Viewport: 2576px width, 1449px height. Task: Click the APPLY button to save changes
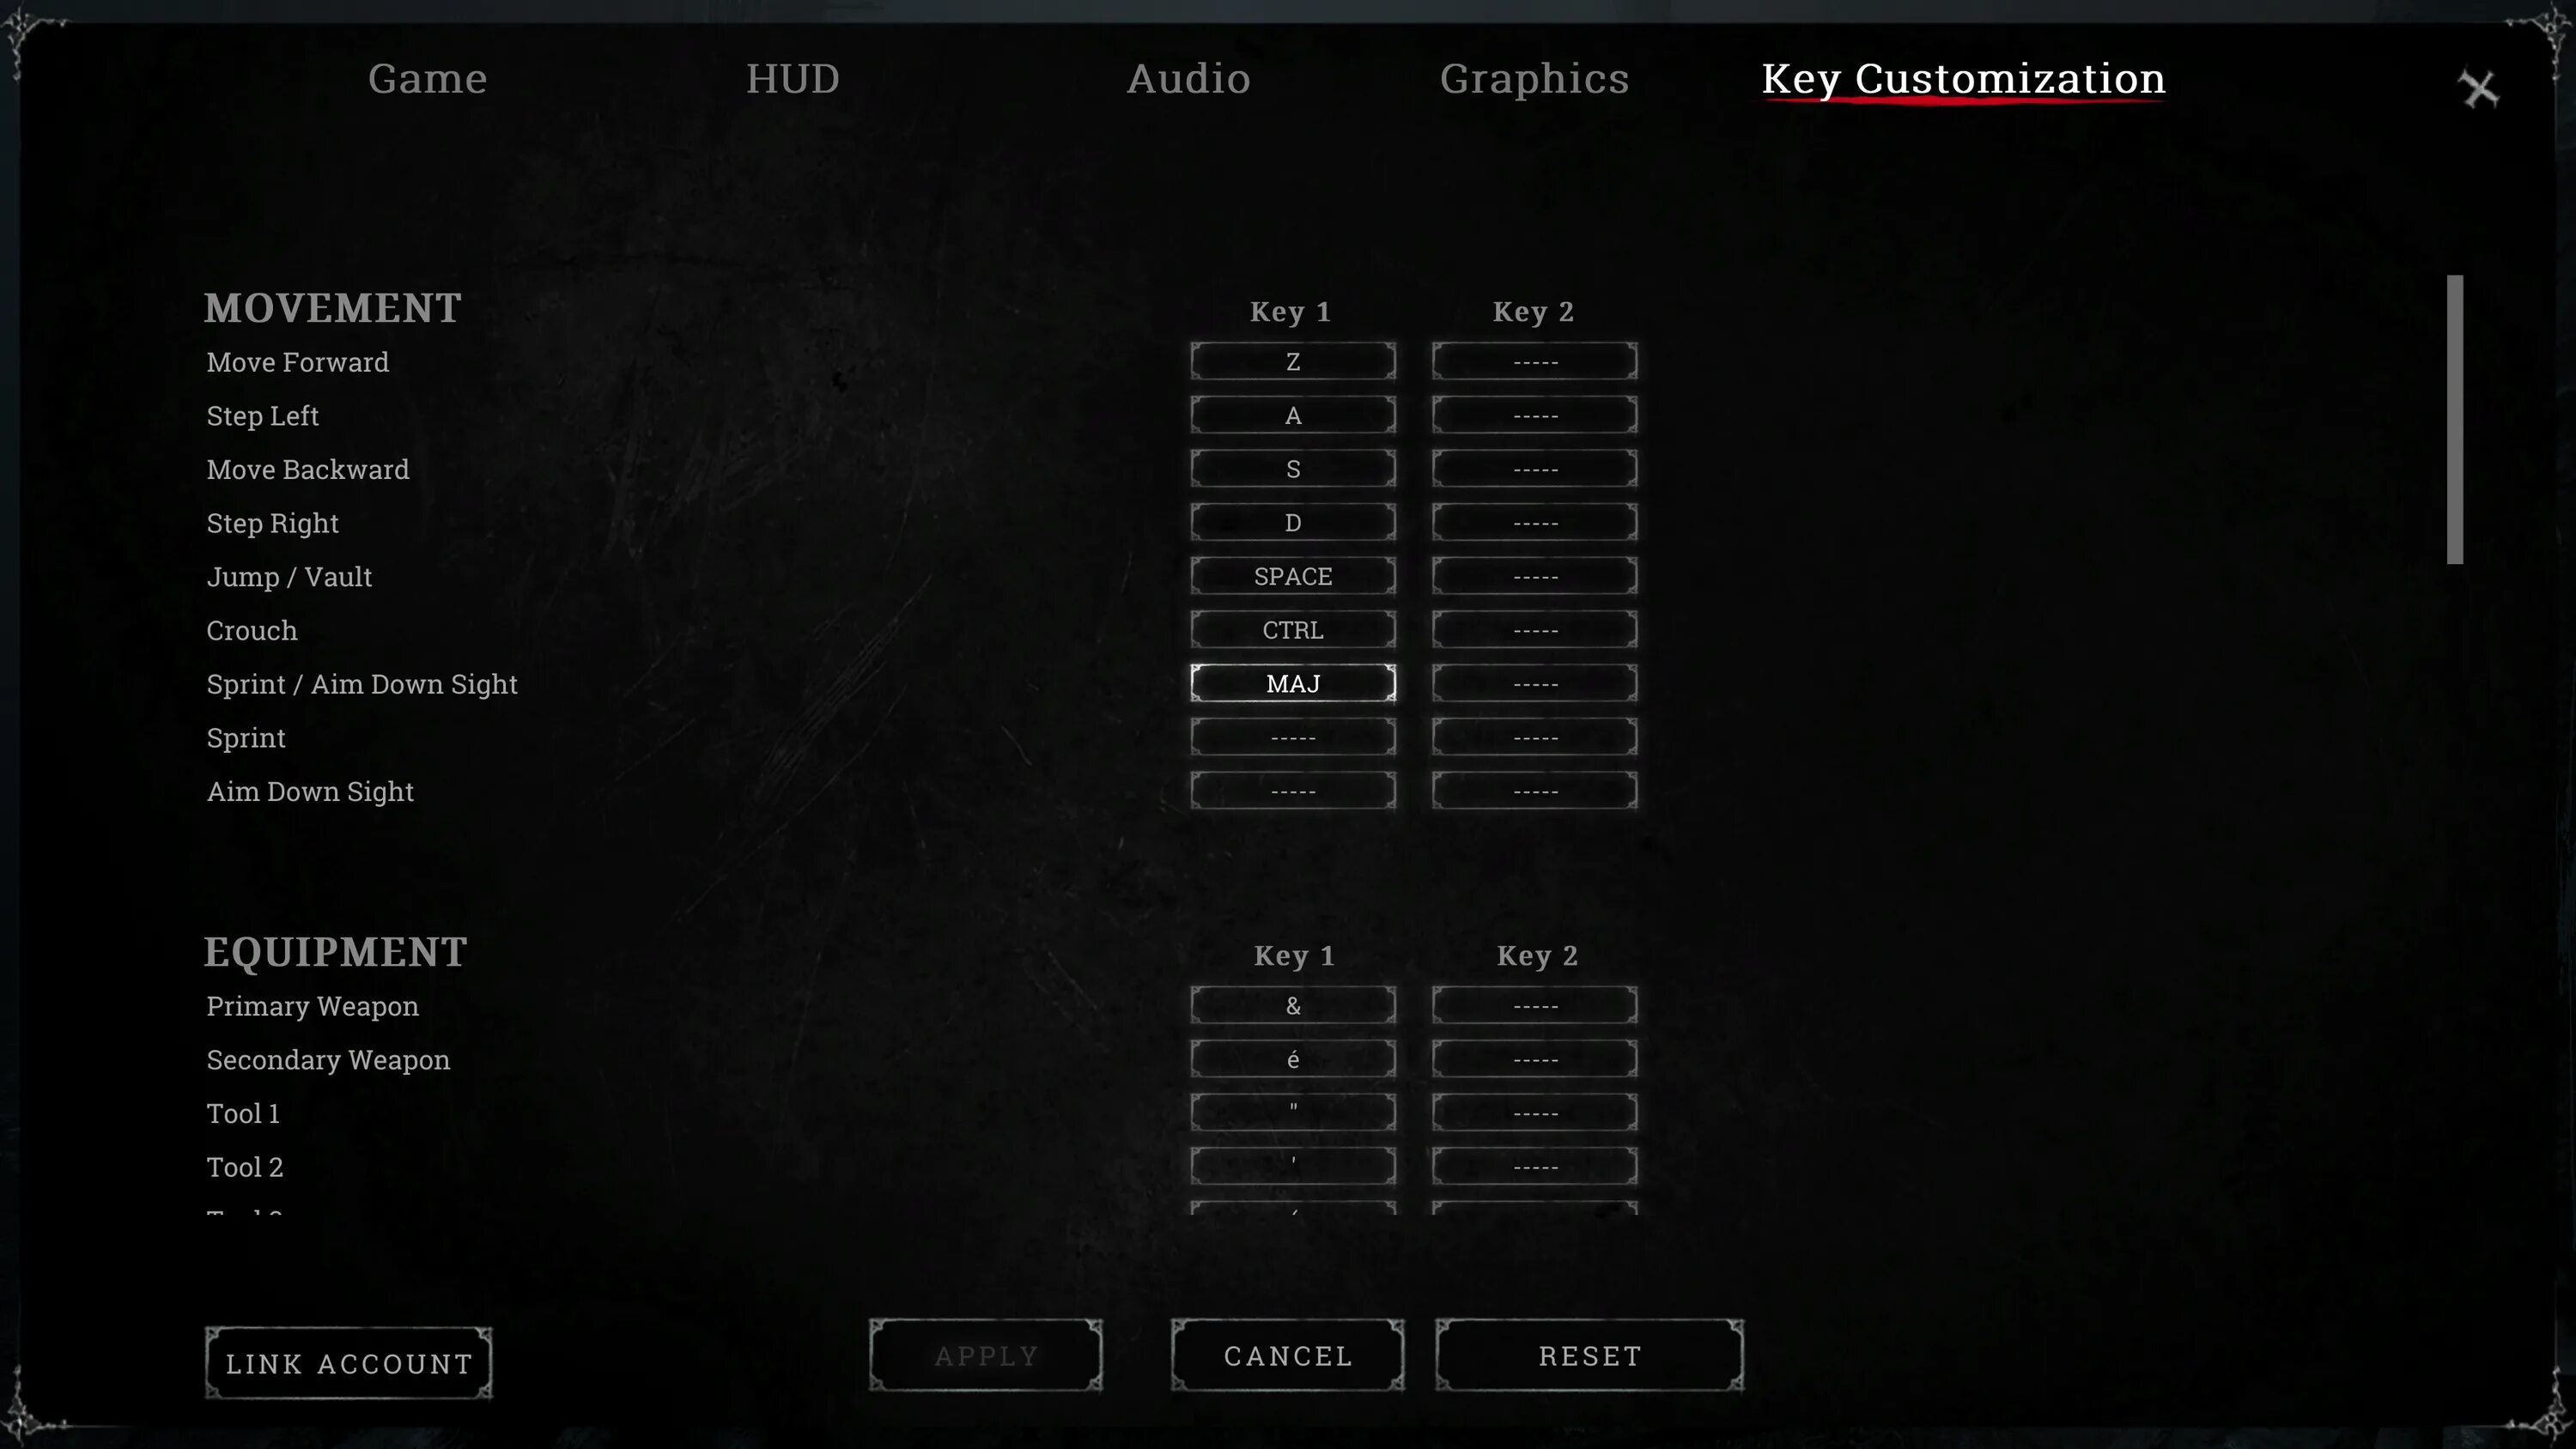[986, 1355]
